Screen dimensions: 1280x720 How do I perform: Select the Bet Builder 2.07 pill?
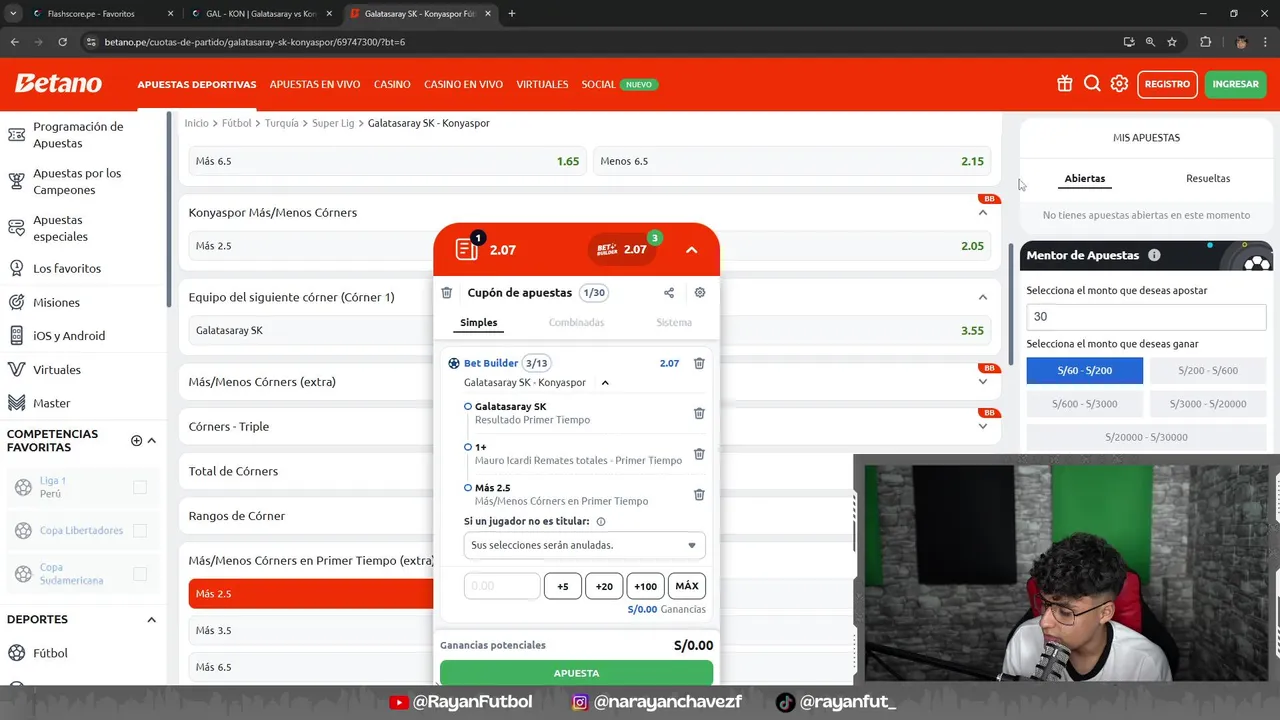point(623,249)
